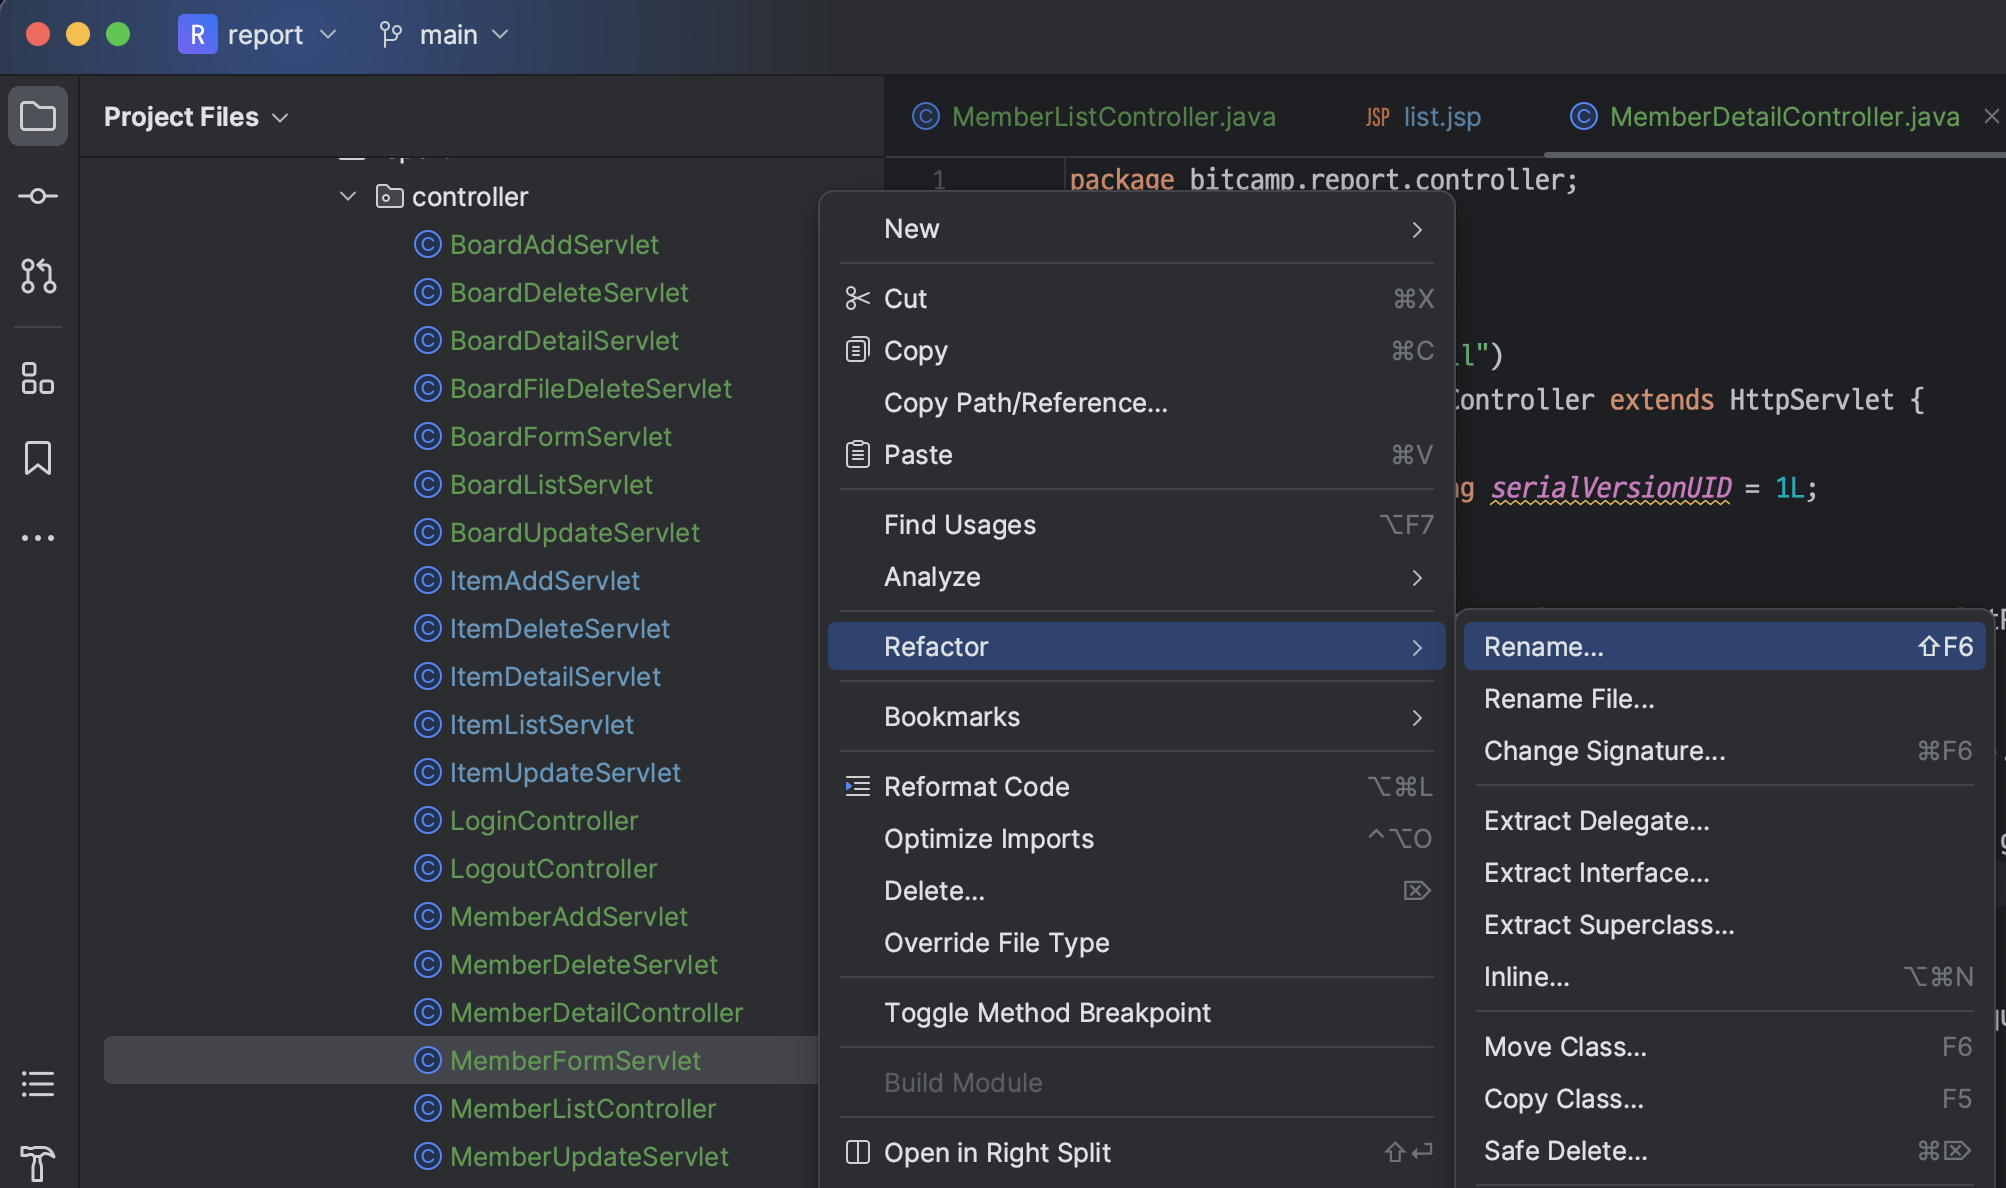Collapse the controller folder
The height and width of the screenshot is (1188, 2006).
tap(348, 196)
